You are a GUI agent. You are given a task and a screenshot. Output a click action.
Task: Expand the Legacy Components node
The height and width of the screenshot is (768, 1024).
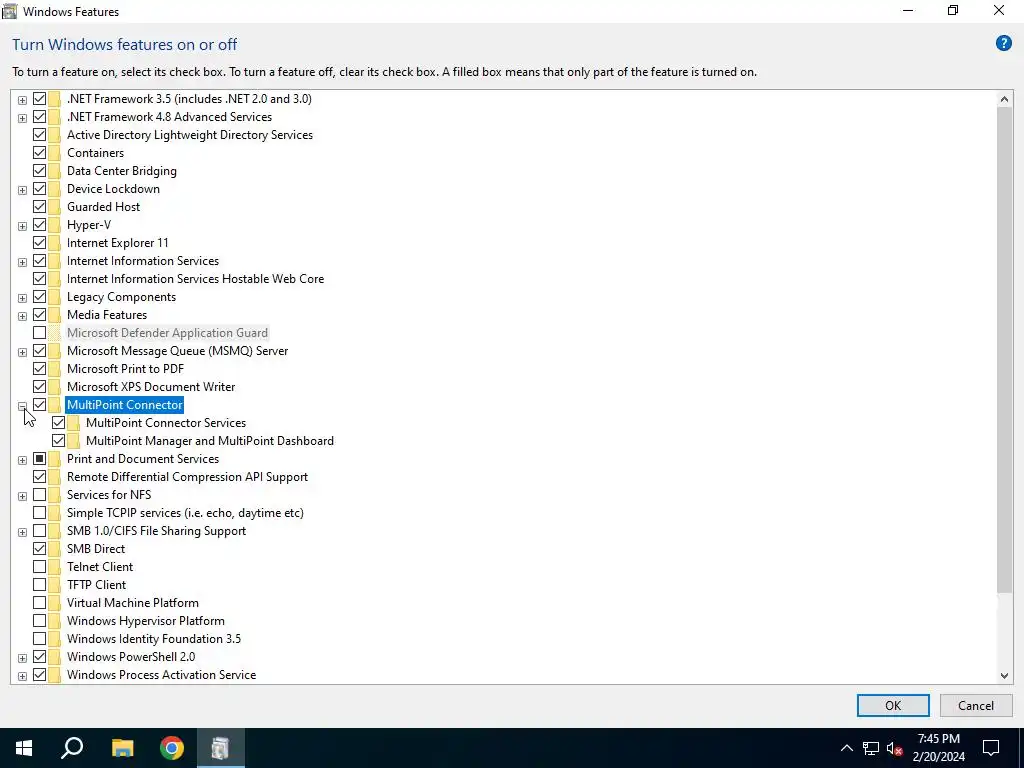click(x=22, y=298)
